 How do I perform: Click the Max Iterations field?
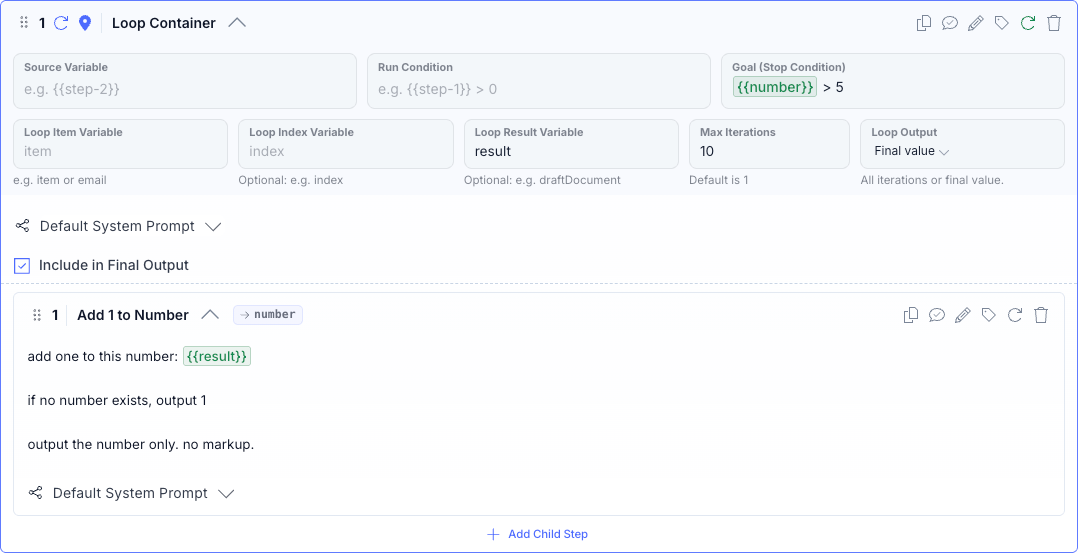click(769, 144)
